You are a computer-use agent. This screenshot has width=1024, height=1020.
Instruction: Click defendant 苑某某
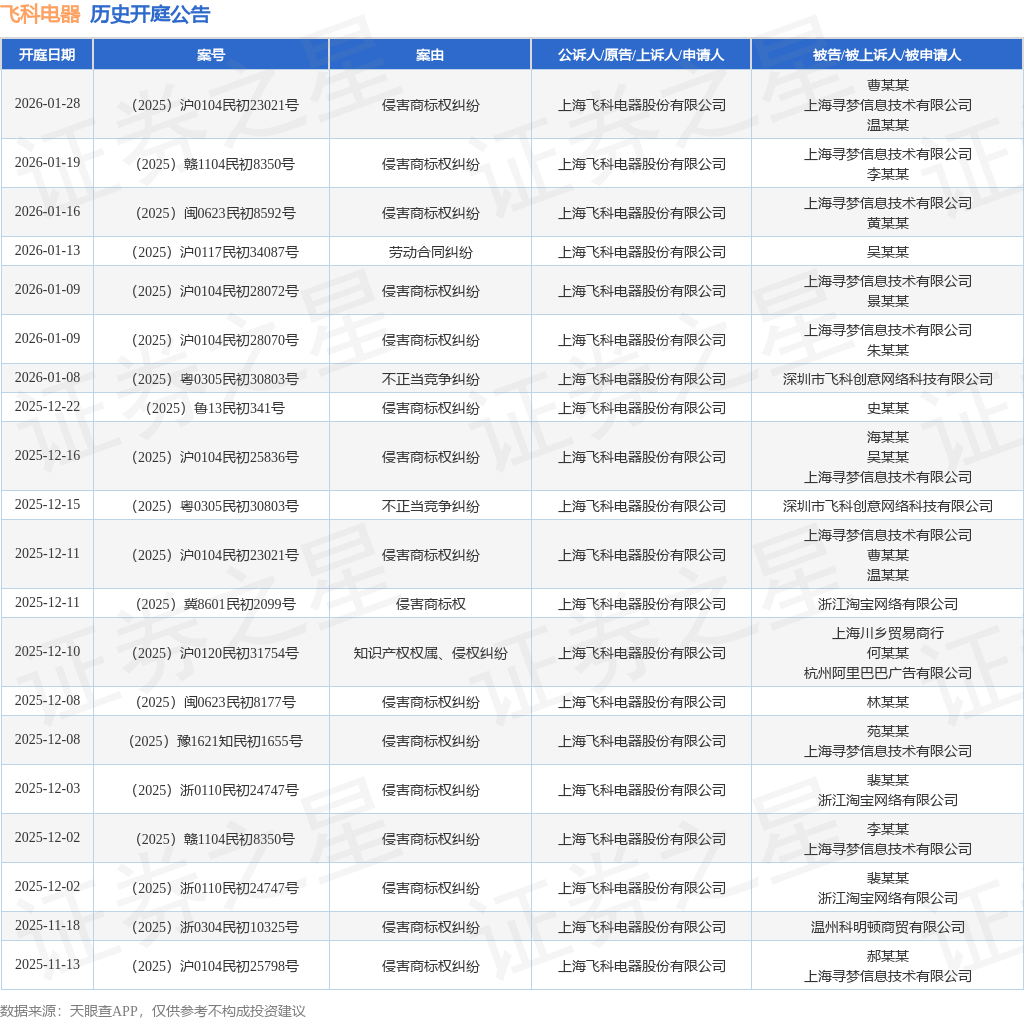coord(888,731)
